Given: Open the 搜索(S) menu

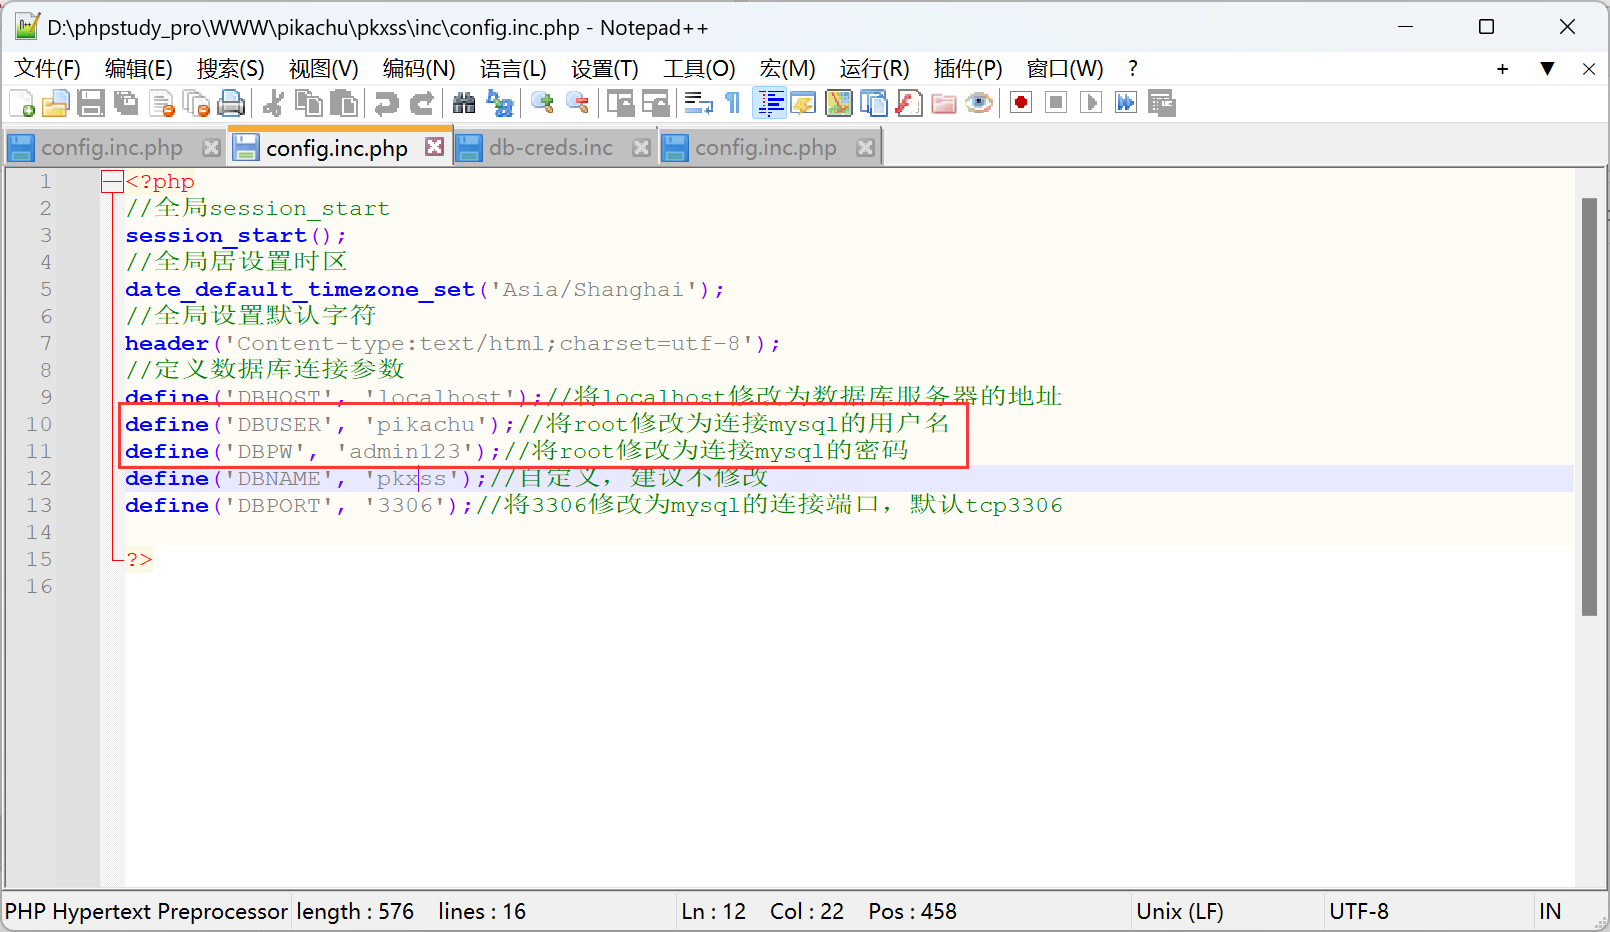Looking at the screenshot, I should pyautogui.click(x=231, y=69).
